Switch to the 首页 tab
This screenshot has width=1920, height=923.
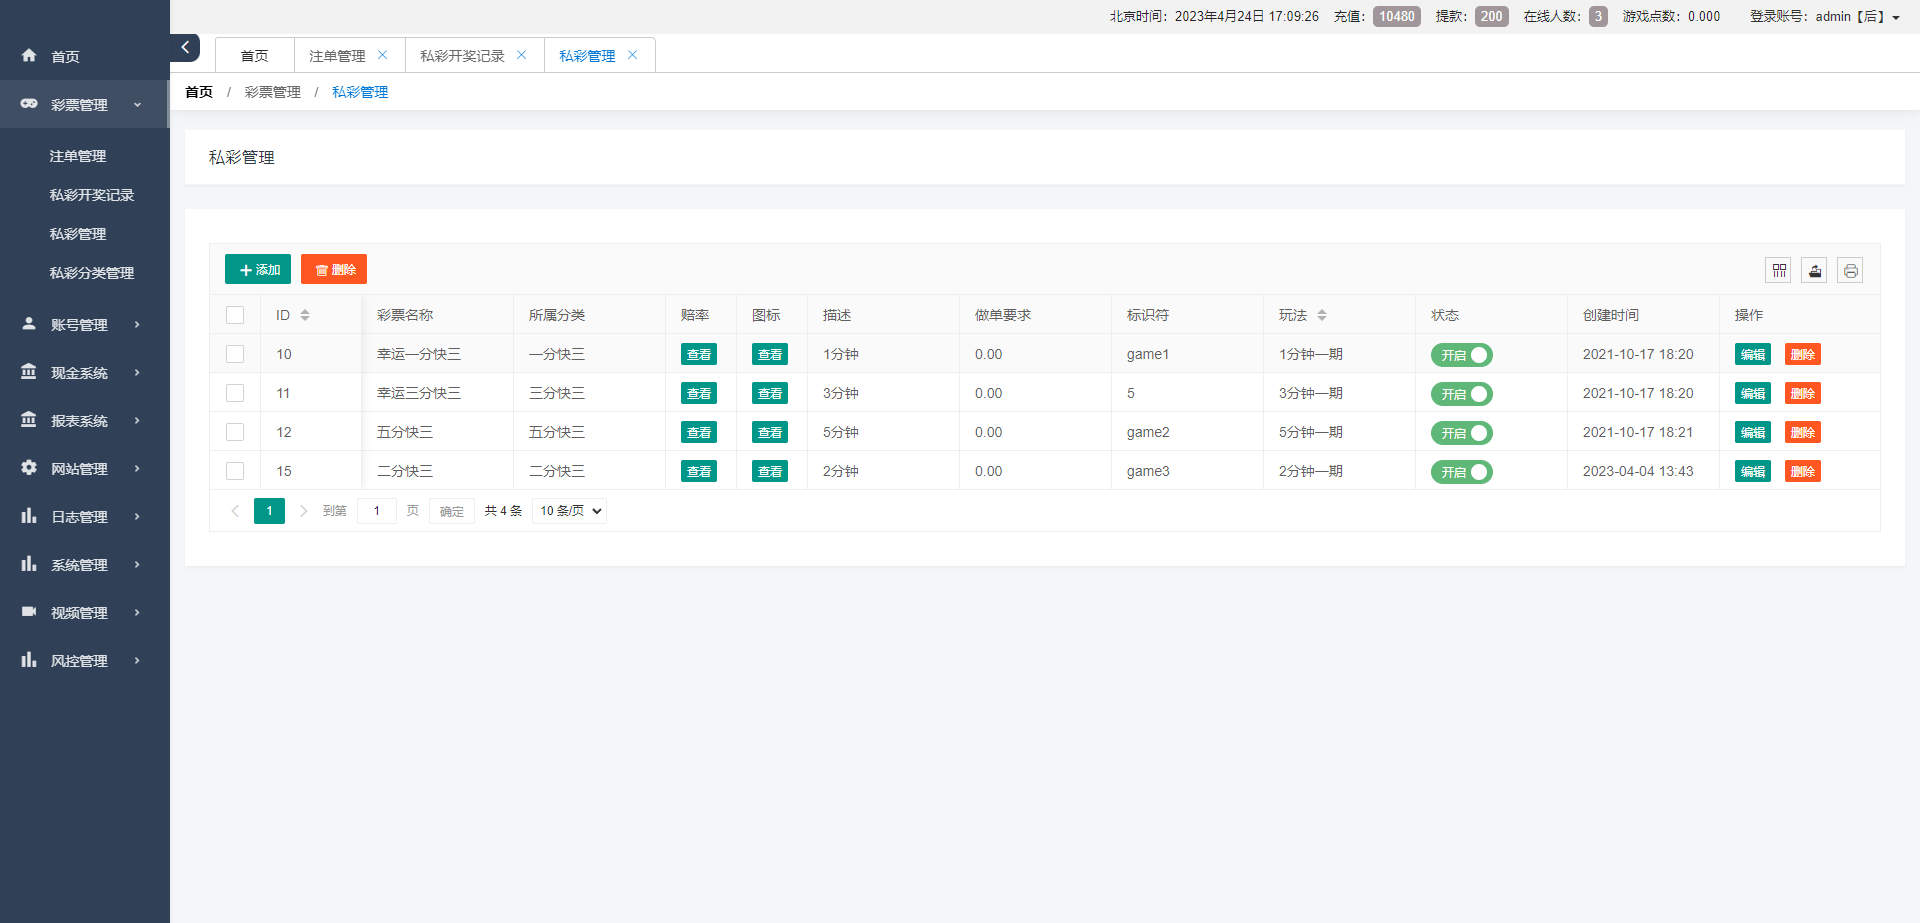click(255, 56)
